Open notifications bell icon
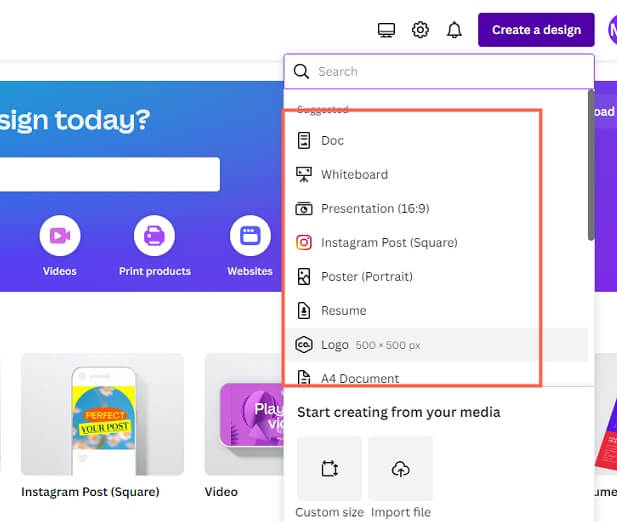Screen dimensions: 617x522 pos(454,30)
